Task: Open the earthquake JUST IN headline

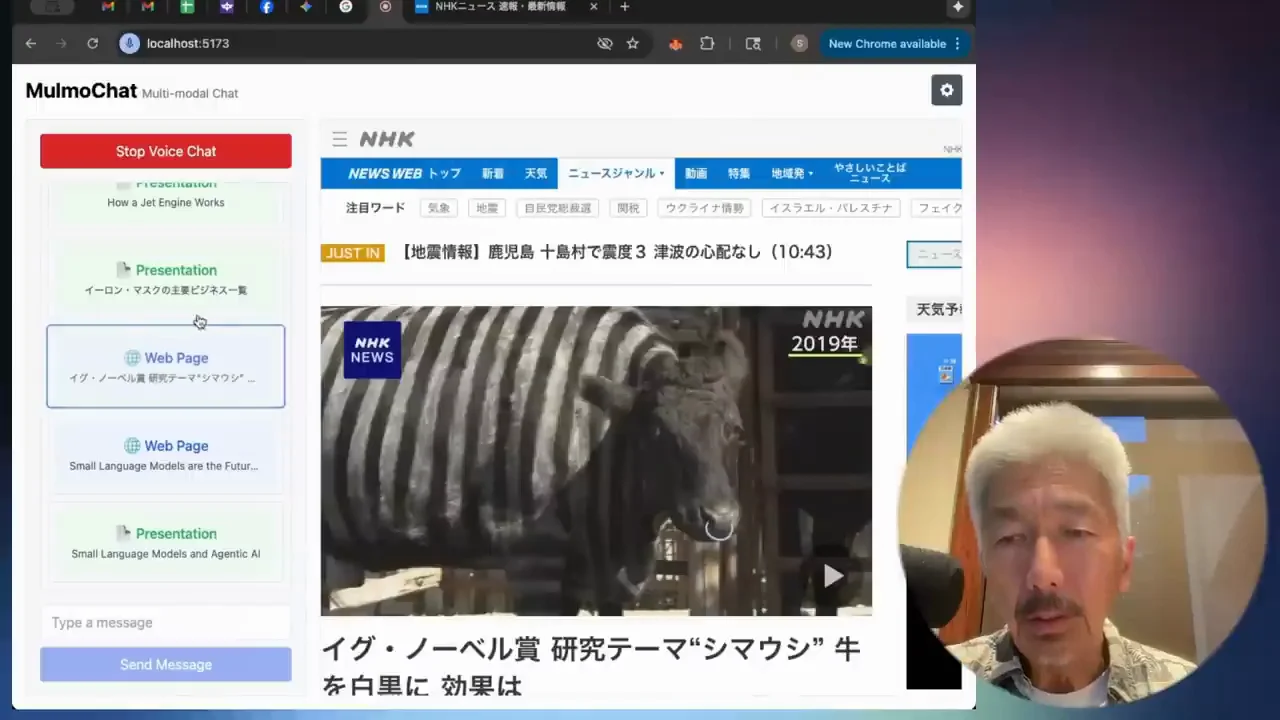Action: 615,252
